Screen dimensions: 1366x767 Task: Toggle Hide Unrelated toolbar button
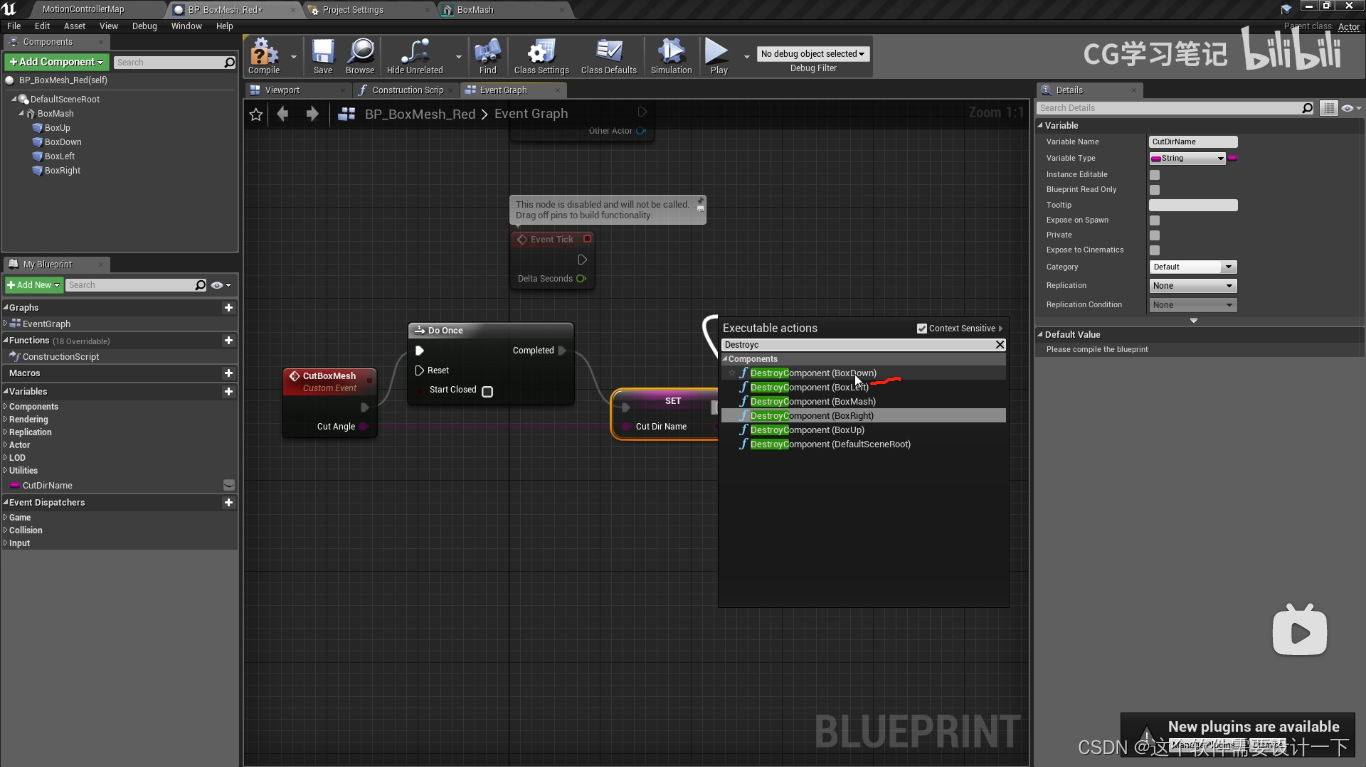pyautogui.click(x=414, y=56)
